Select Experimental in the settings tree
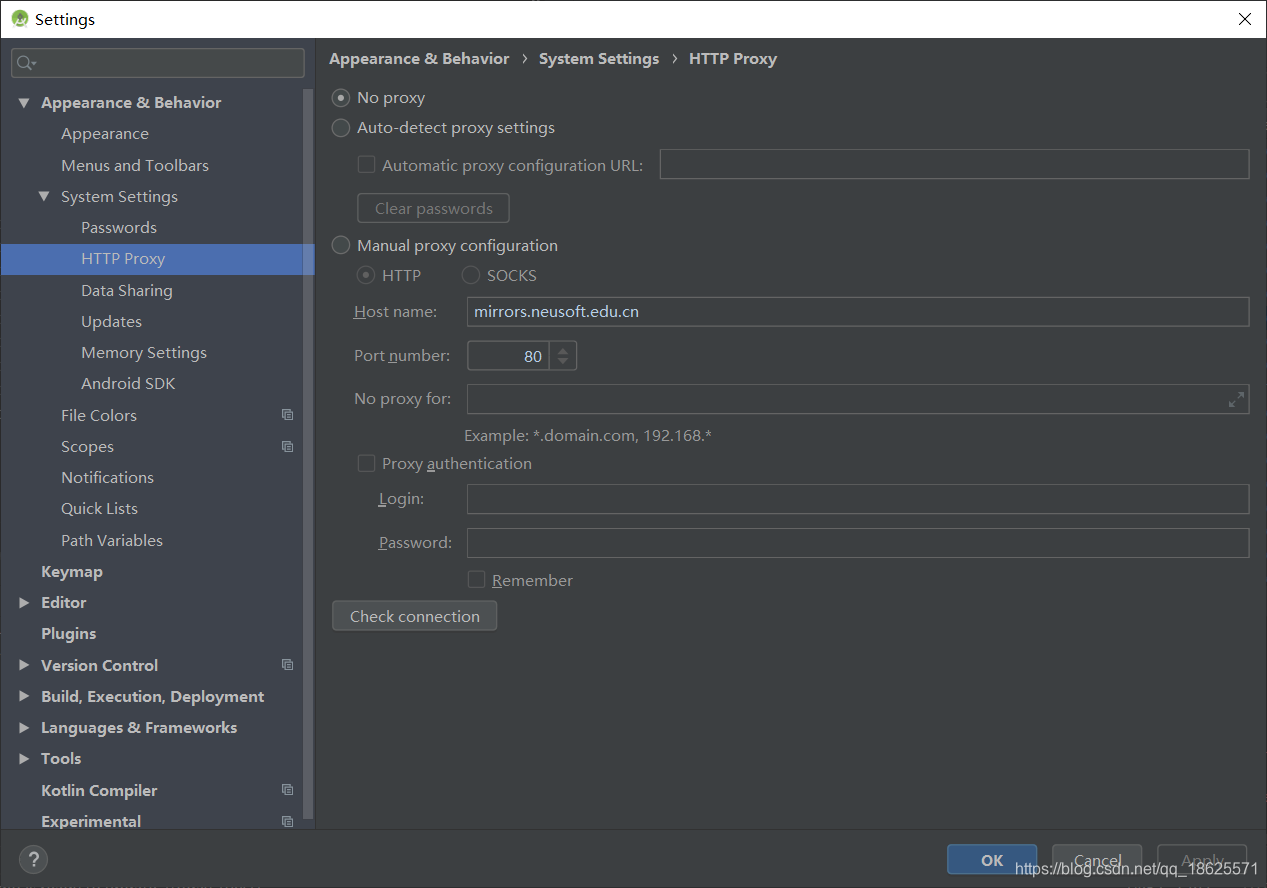Image resolution: width=1267 pixels, height=888 pixels. [91, 821]
